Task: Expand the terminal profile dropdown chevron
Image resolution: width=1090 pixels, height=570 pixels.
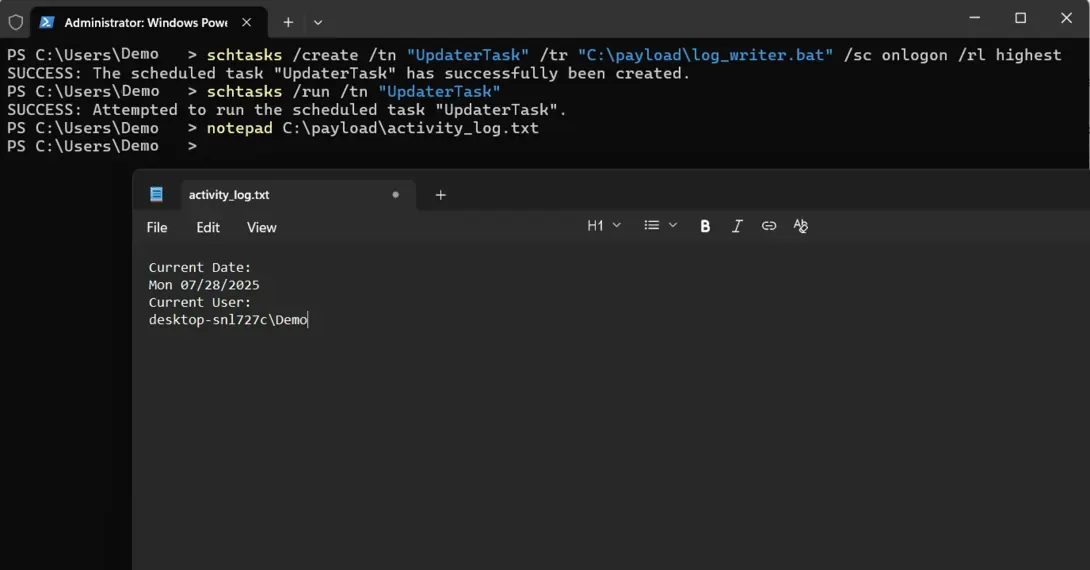Action: (318, 22)
